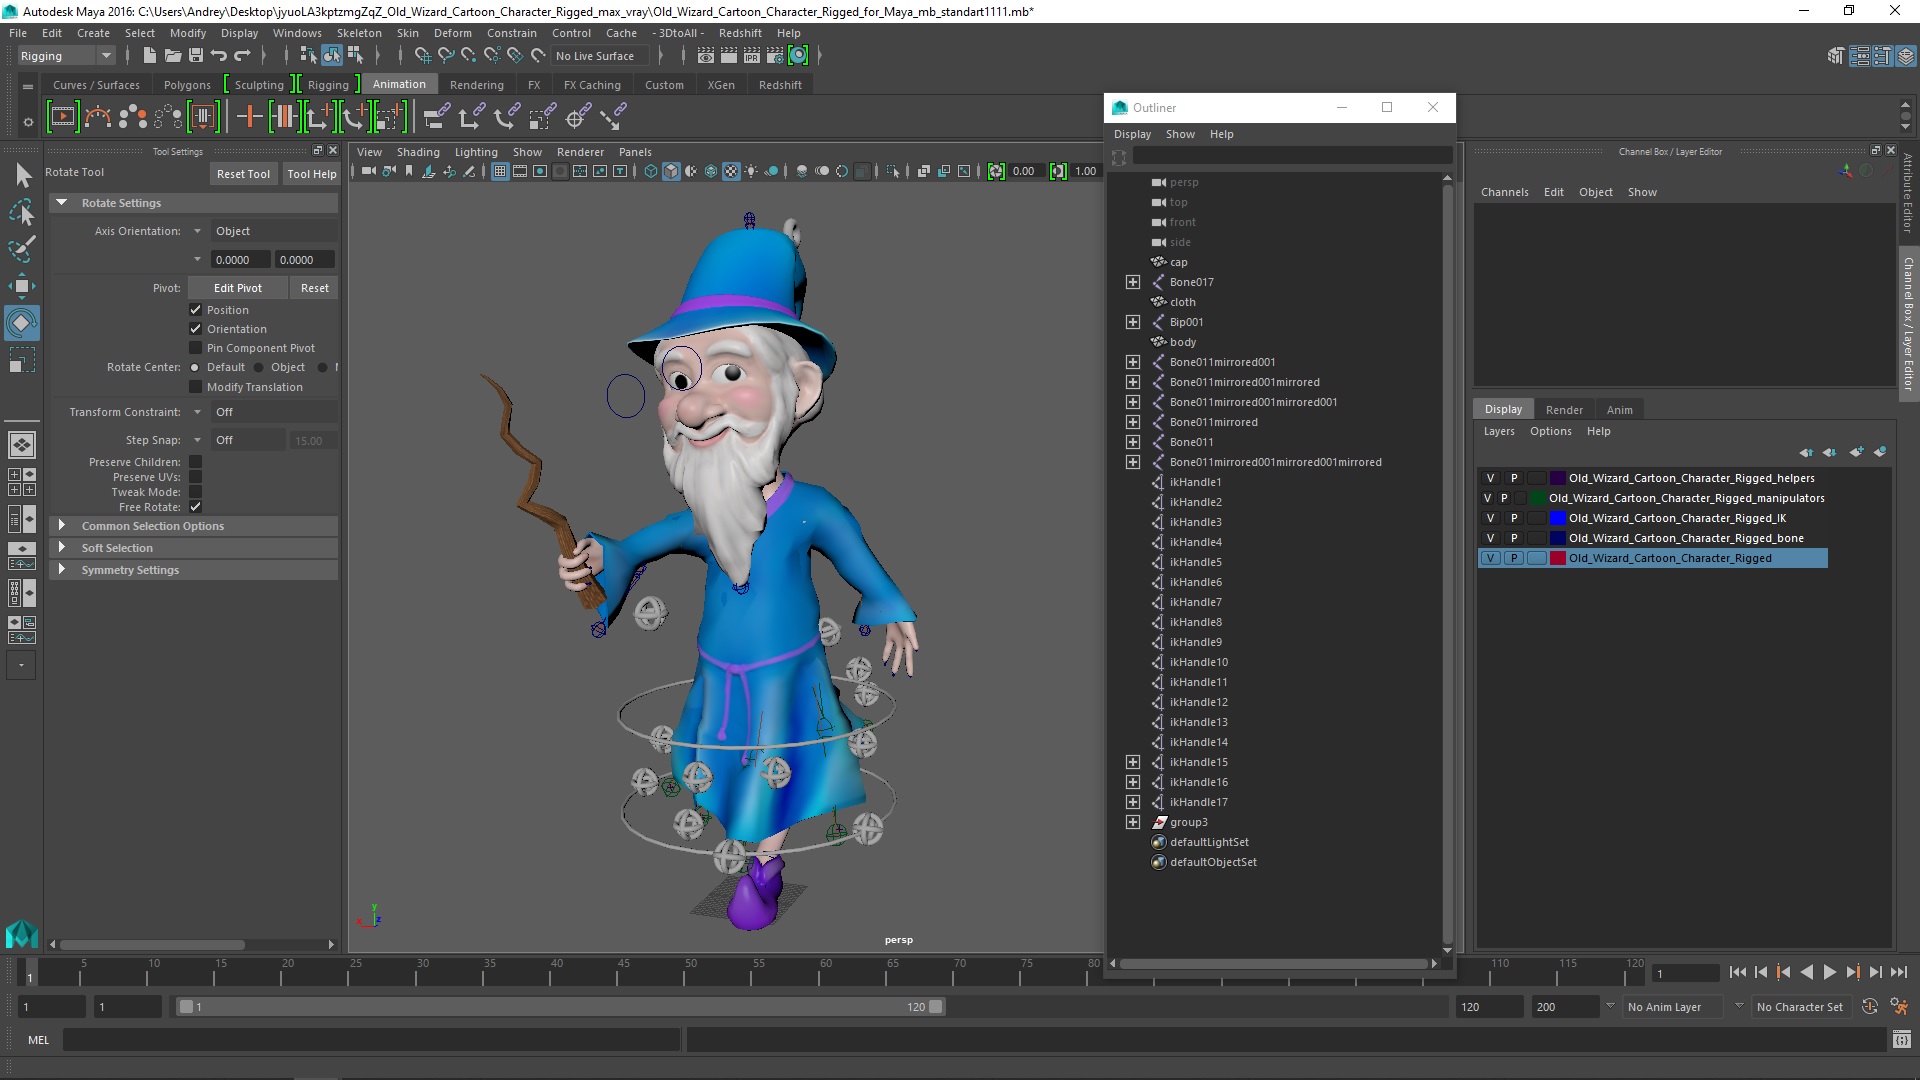The height and width of the screenshot is (1080, 1920).
Task: Click the Tool Help button
Action: 312,174
